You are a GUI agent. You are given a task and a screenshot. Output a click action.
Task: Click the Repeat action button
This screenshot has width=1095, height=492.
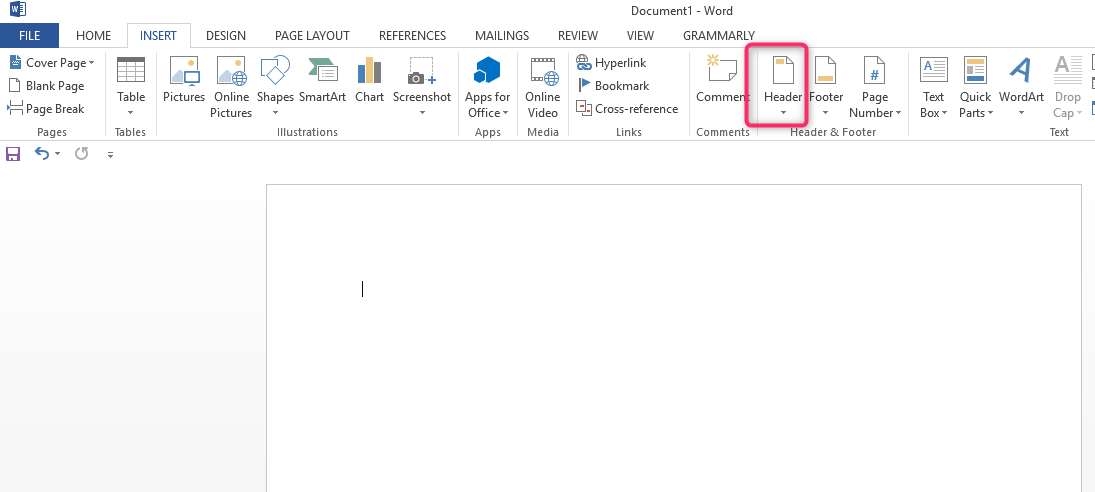click(82, 154)
